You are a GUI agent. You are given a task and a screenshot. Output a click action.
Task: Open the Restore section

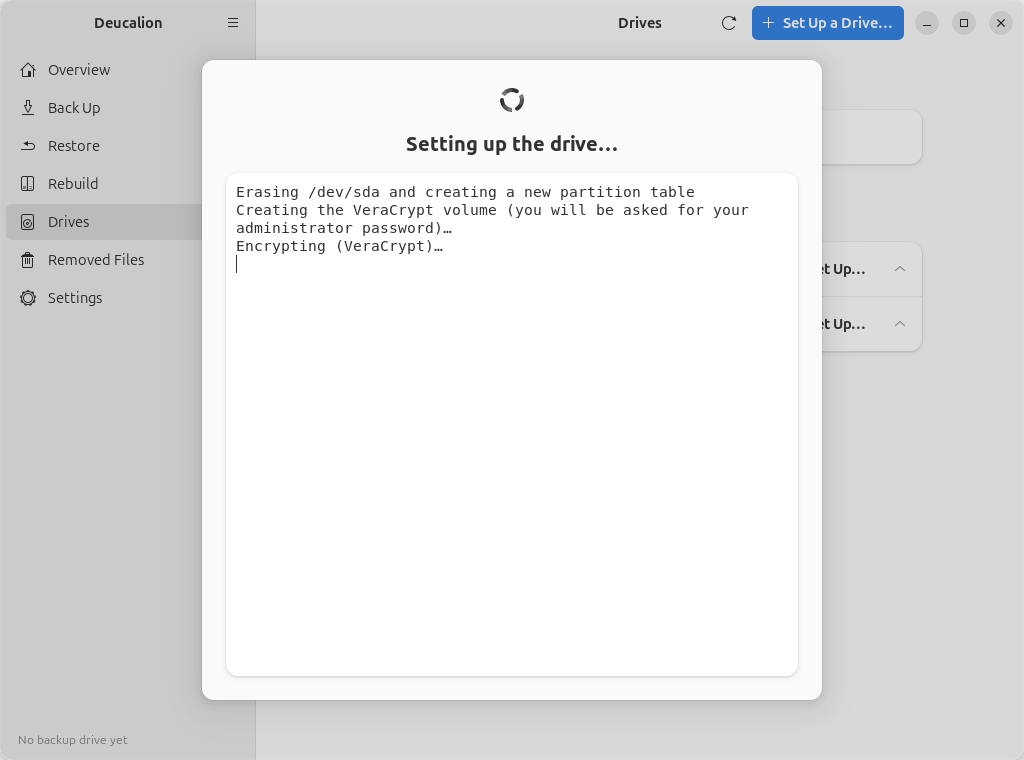point(127,146)
